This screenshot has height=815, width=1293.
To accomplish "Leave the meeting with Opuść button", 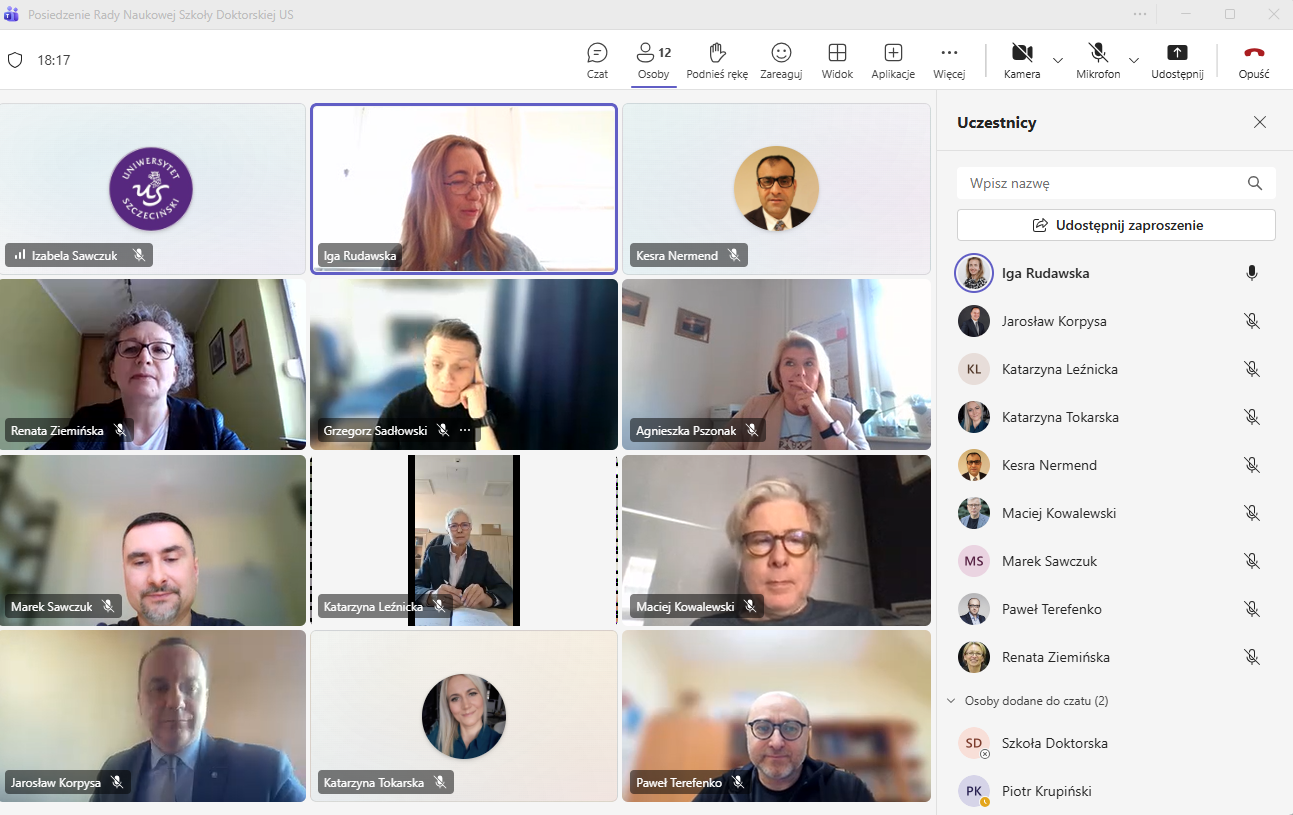I will (x=1254, y=60).
